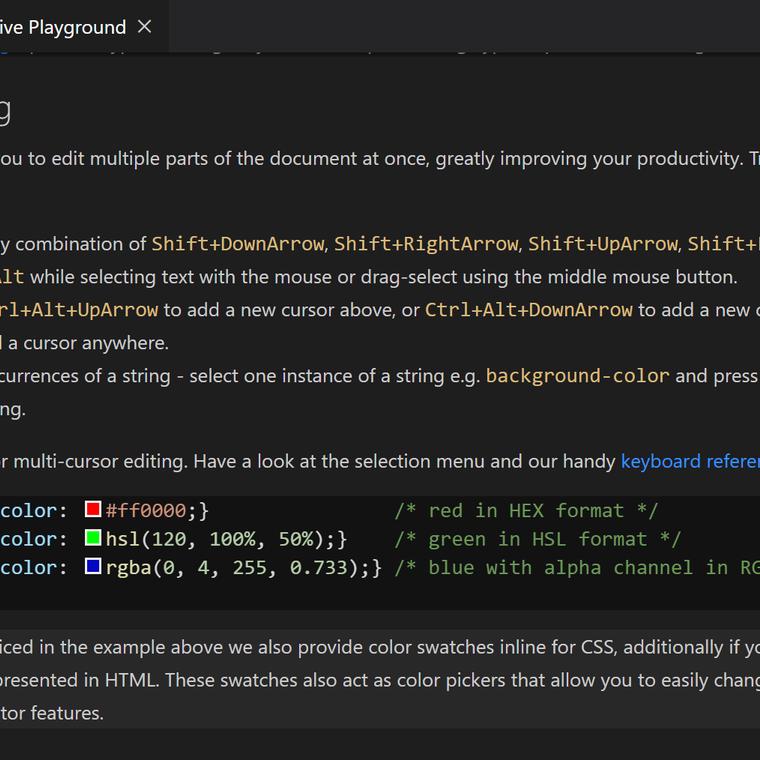Screen dimensions: 760x760
Task: Click the #ff0000 hex value in code
Action: pos(146,511)
